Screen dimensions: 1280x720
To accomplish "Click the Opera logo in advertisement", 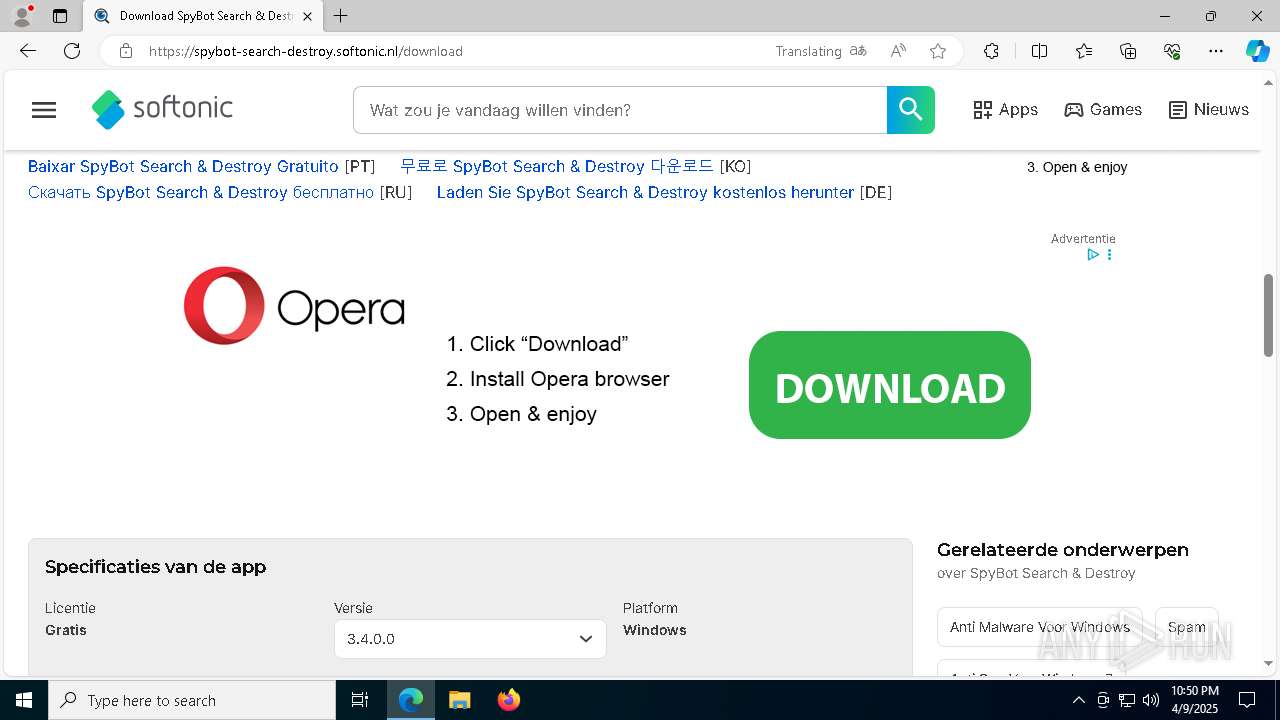I will (x=294, y=306).
